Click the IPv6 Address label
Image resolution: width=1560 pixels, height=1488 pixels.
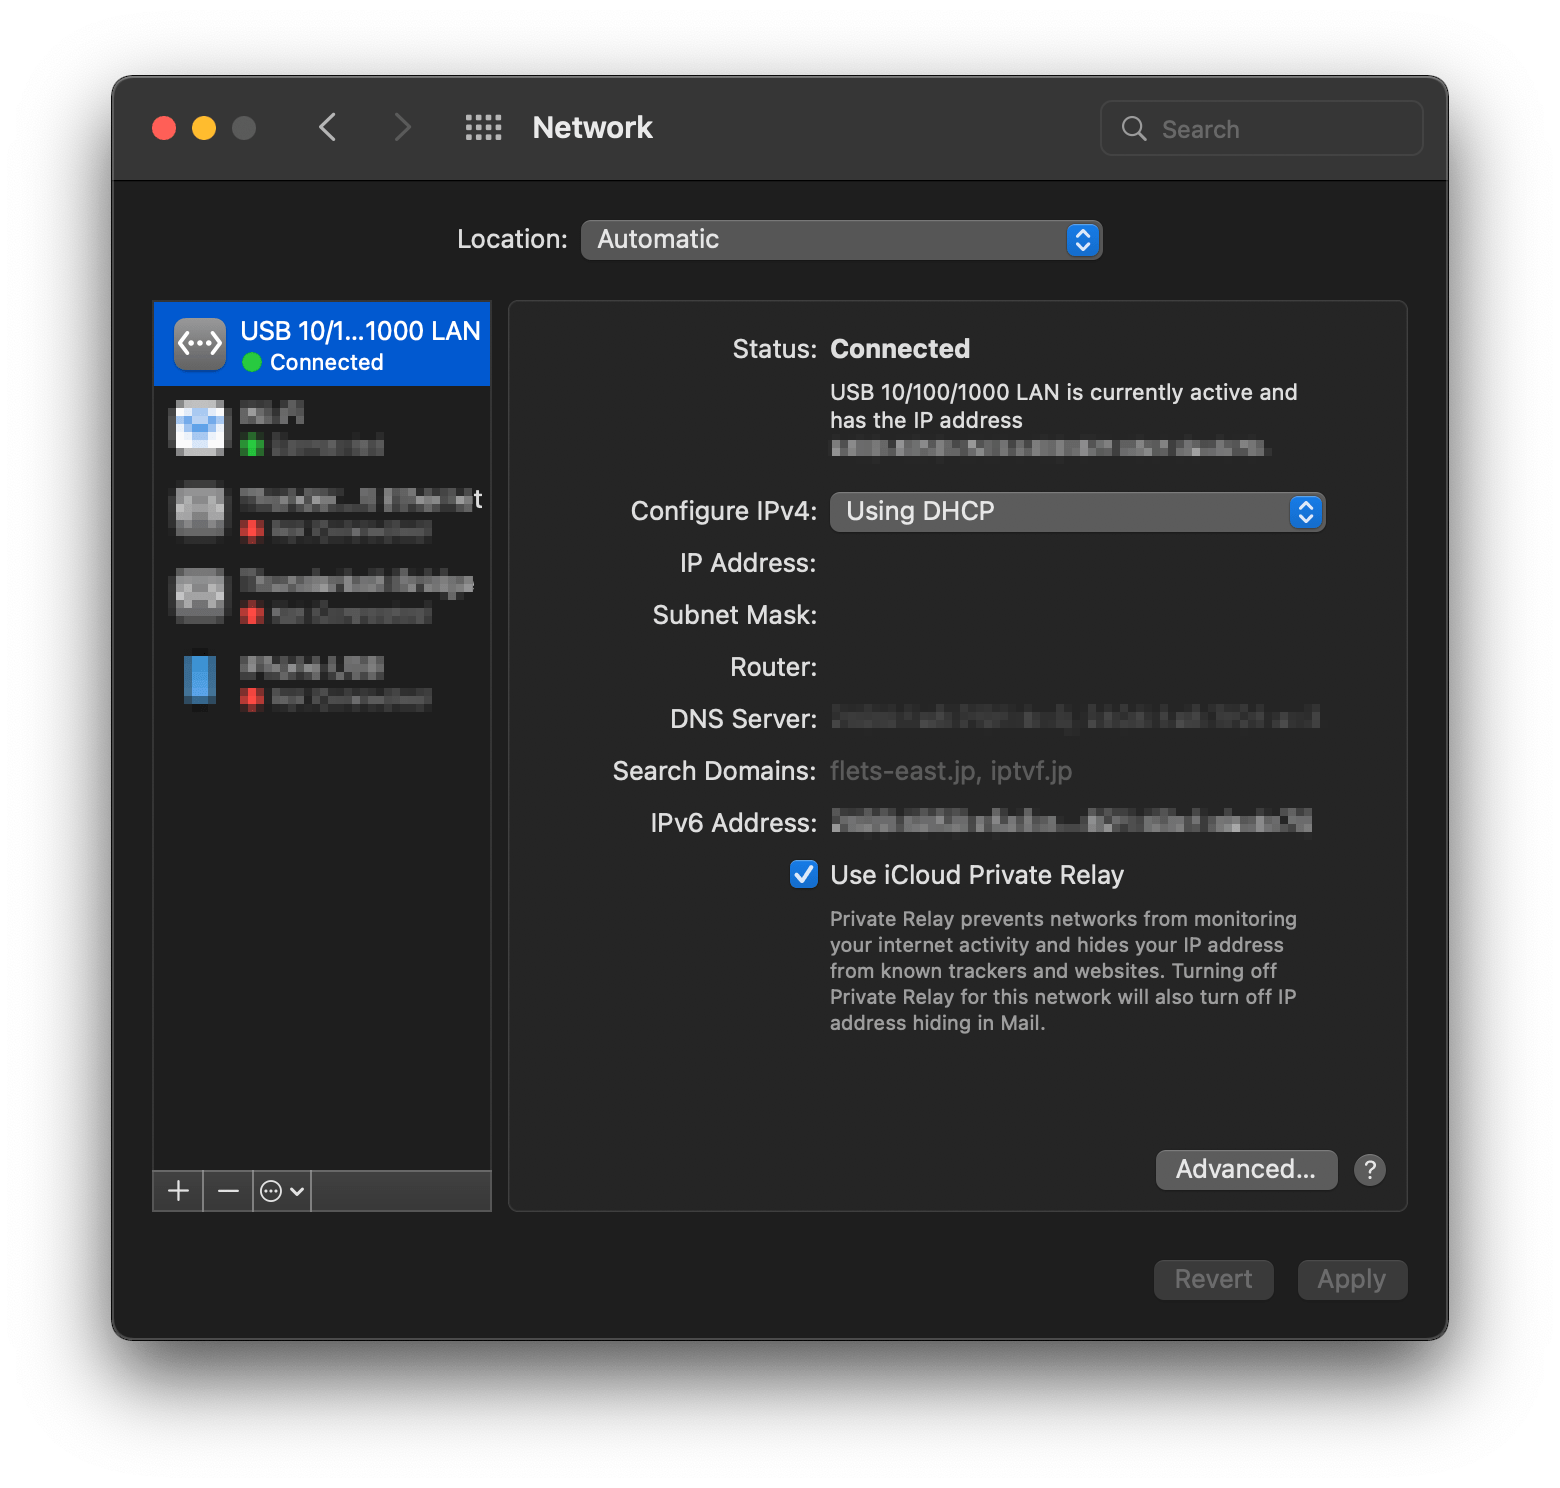[x=733, y=823]
